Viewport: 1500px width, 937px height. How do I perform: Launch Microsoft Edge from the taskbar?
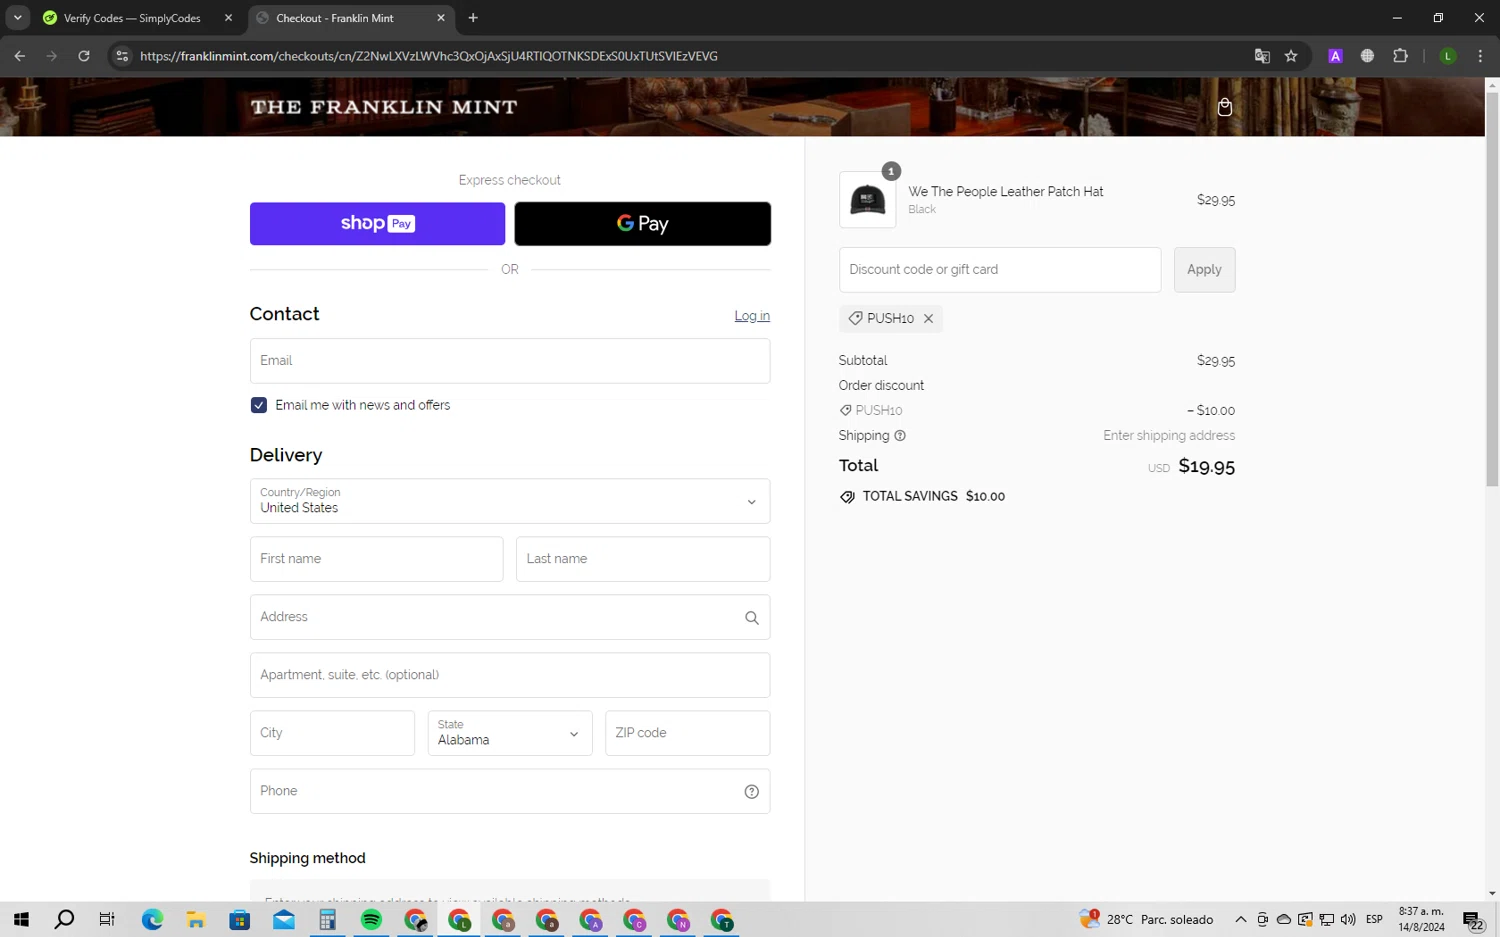point(152,920)
